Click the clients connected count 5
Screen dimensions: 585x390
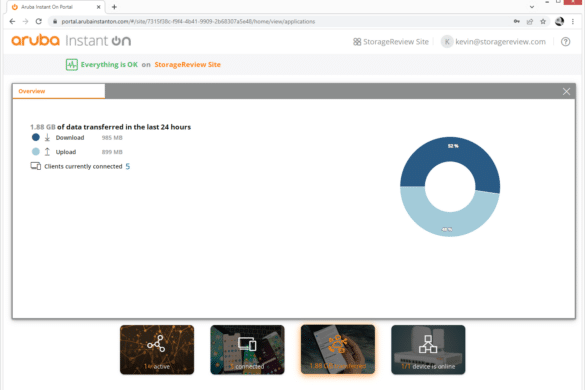[128, 166]
